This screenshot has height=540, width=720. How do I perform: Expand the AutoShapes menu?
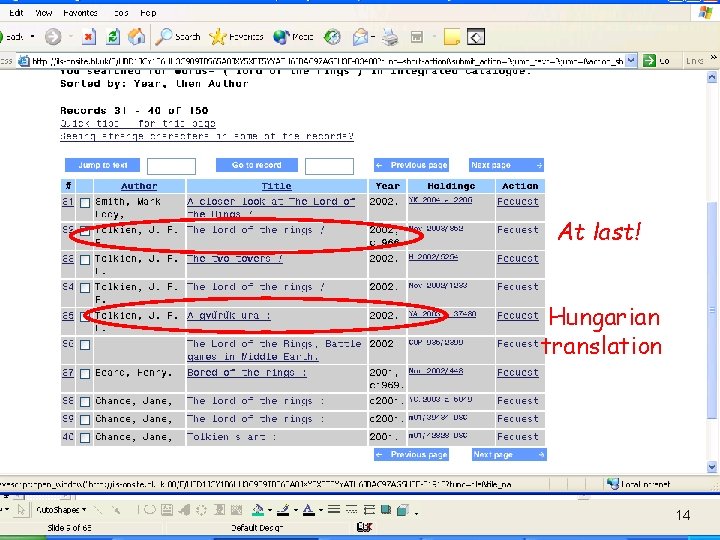pos(61,510)
